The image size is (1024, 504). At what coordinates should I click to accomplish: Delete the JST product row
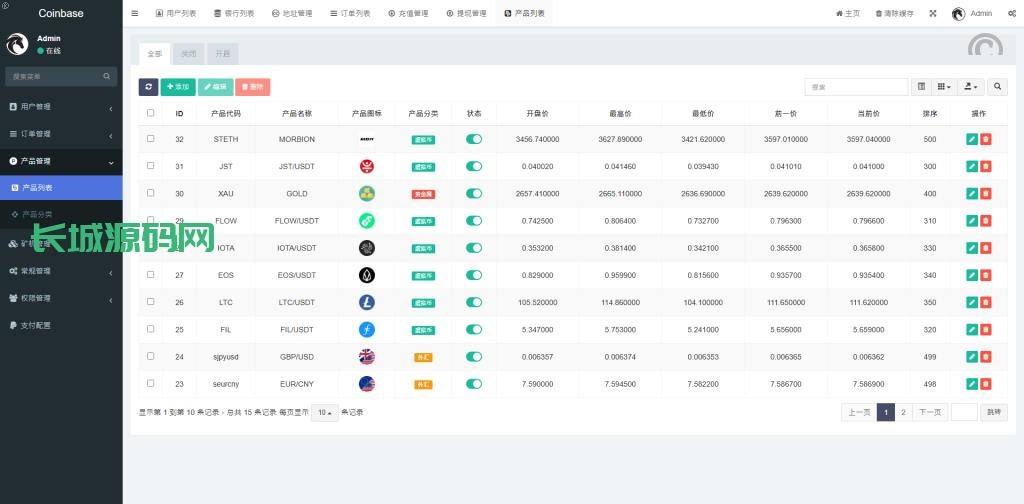point(986,166)
